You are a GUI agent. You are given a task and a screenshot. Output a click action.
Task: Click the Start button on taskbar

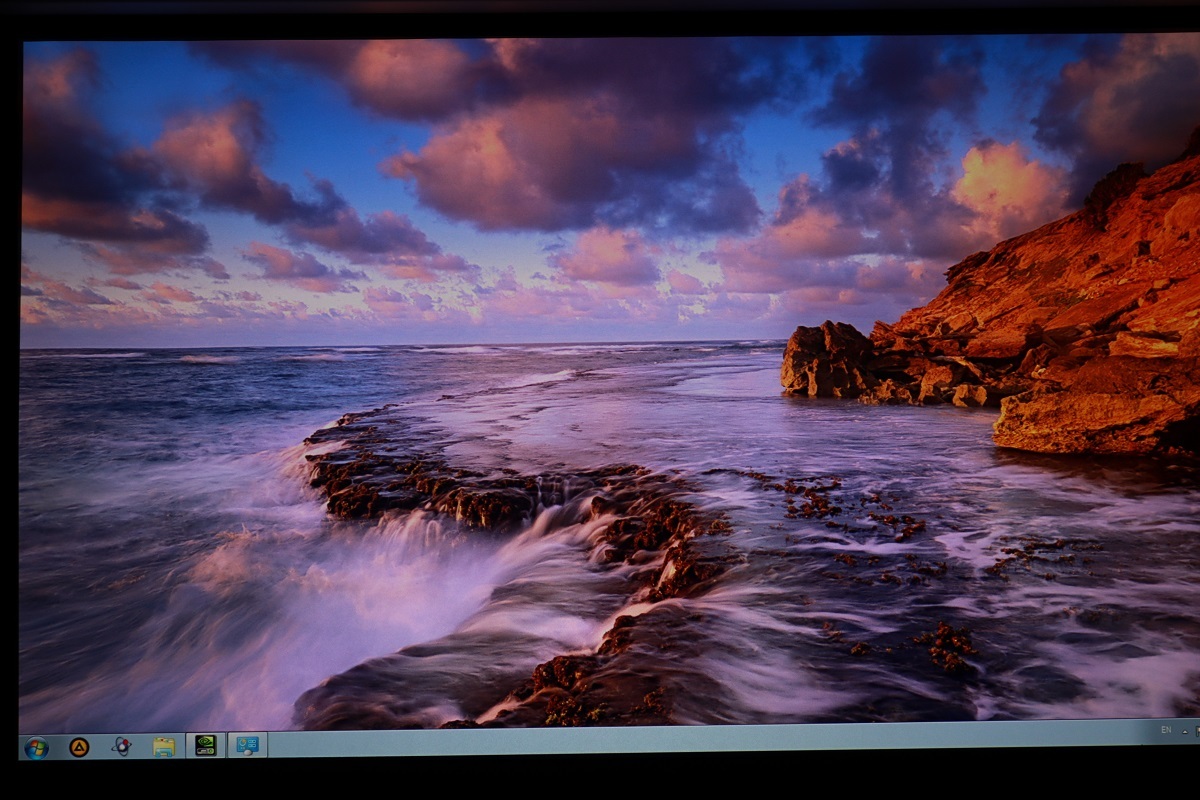[36, 747]
